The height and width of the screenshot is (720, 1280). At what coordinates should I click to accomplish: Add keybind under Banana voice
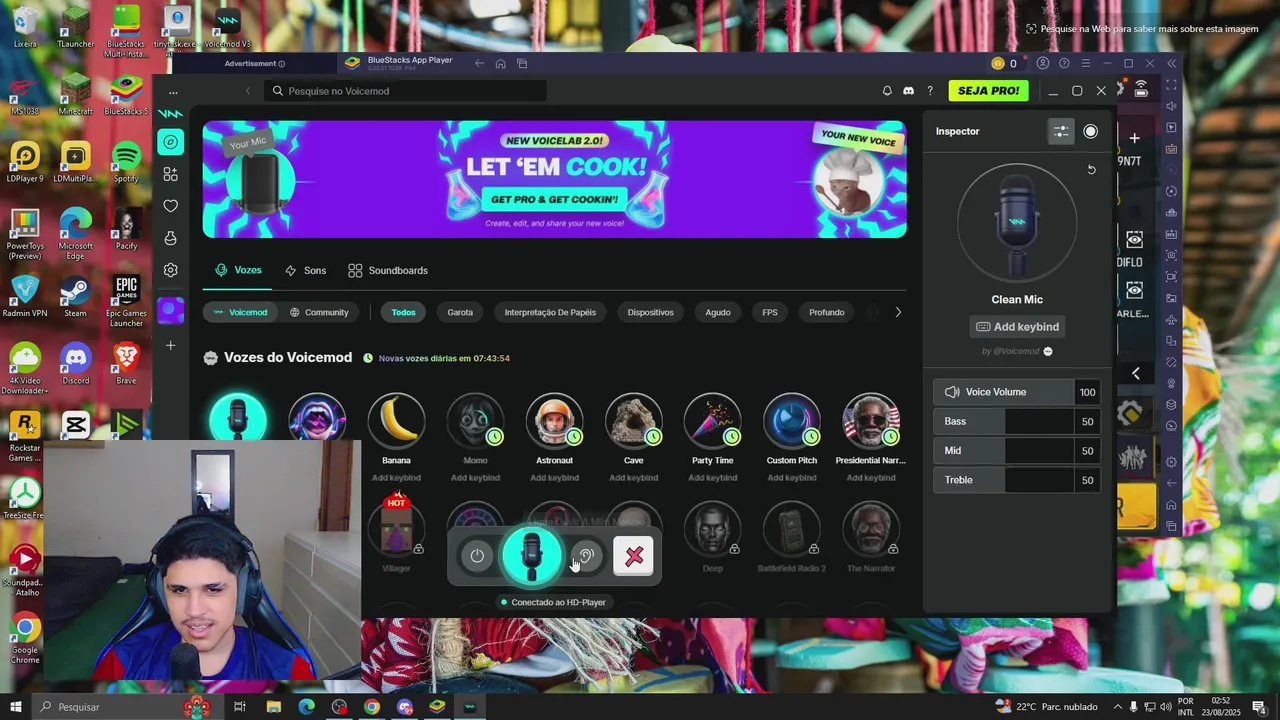tap(396, 478)
